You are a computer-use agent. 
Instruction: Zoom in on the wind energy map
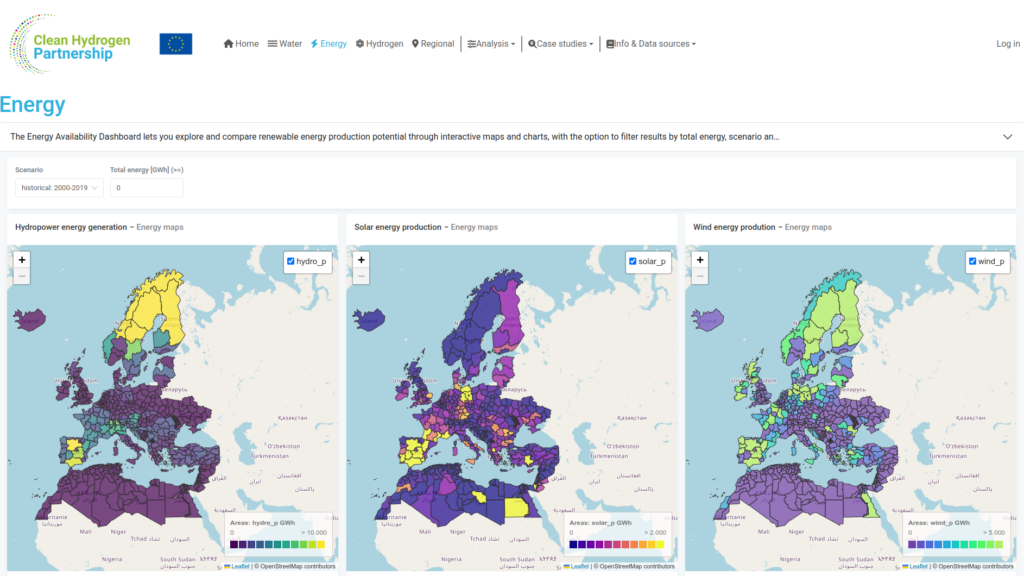pyautogui.click(x=700, y=260)
